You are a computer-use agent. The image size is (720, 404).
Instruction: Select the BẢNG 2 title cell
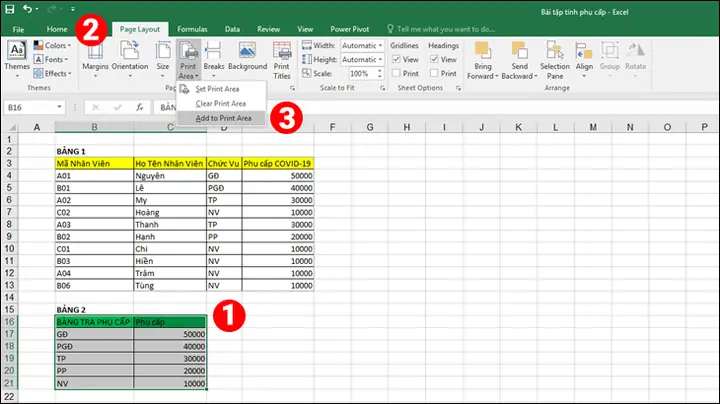click(94, 309)
